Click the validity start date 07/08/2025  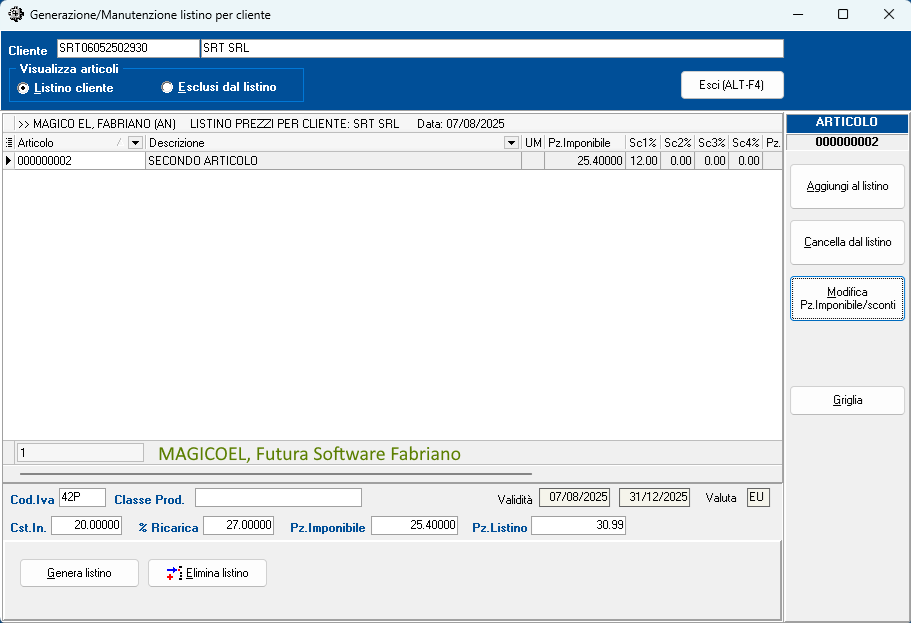[x=575, y=498]
